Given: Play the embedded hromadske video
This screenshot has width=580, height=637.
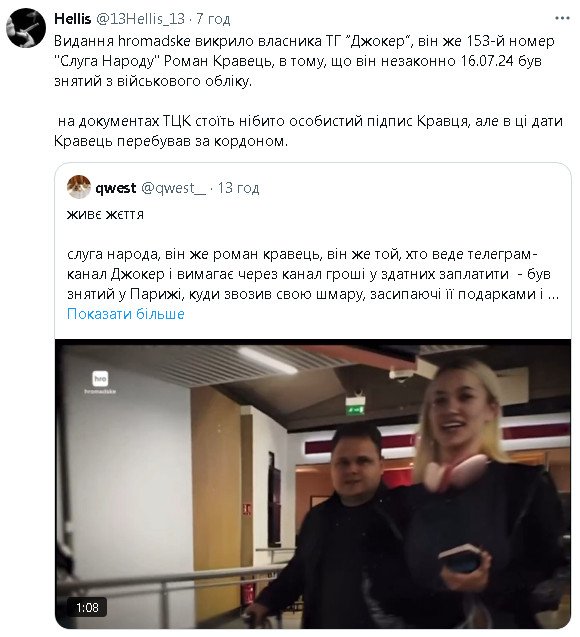Looking at the screenshot, I should [x=313, y=484].
